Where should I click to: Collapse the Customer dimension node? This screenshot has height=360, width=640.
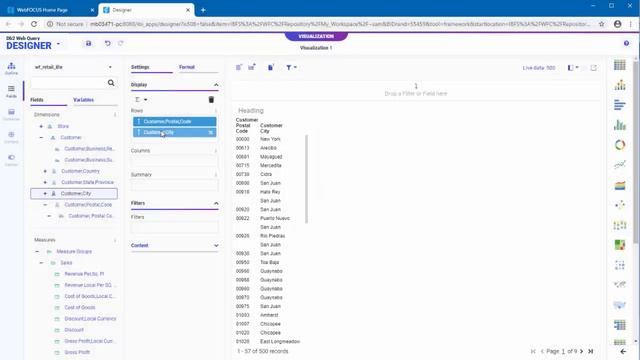coord(41,138)
